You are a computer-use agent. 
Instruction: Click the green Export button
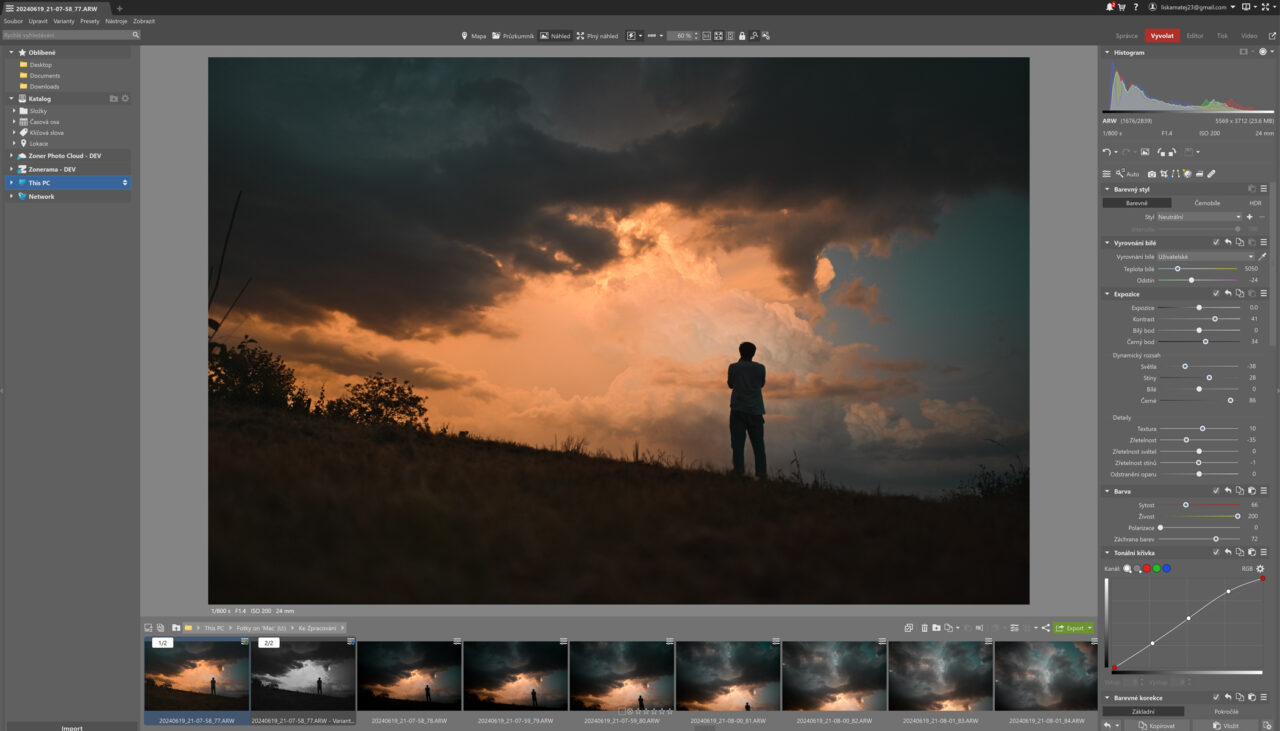[1072, 628]
